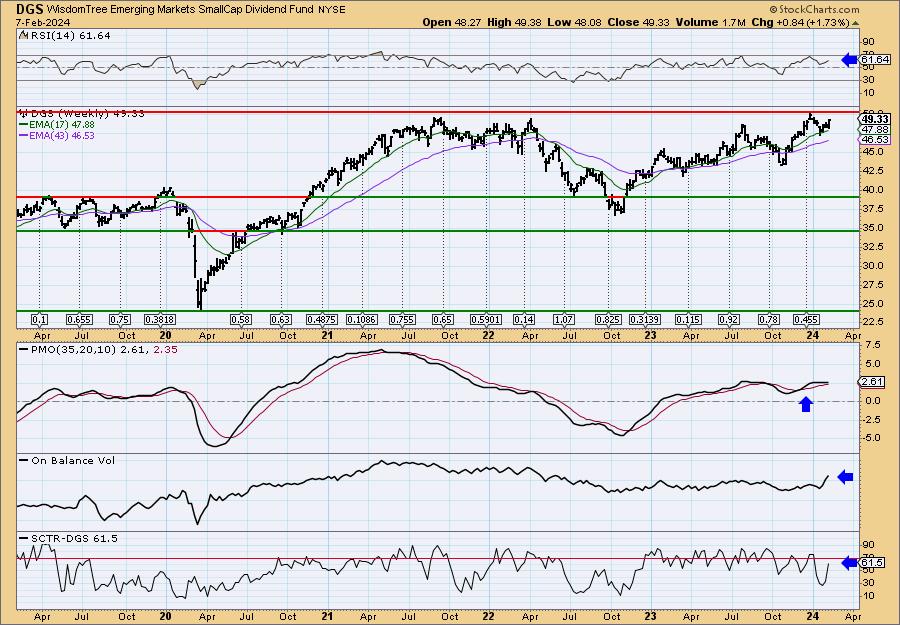Screen dimensions: 900x625
Task: Click the bar icon before DGS (Weekly)
Action: pos(22,113)
